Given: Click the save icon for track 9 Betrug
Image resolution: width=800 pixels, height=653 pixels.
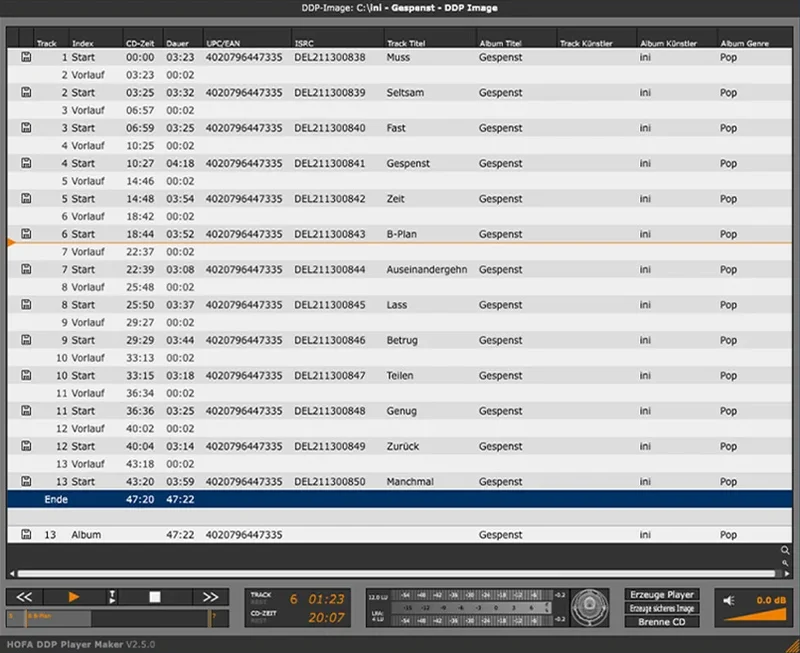Looking at the screenshot, I should pos(26,340).
